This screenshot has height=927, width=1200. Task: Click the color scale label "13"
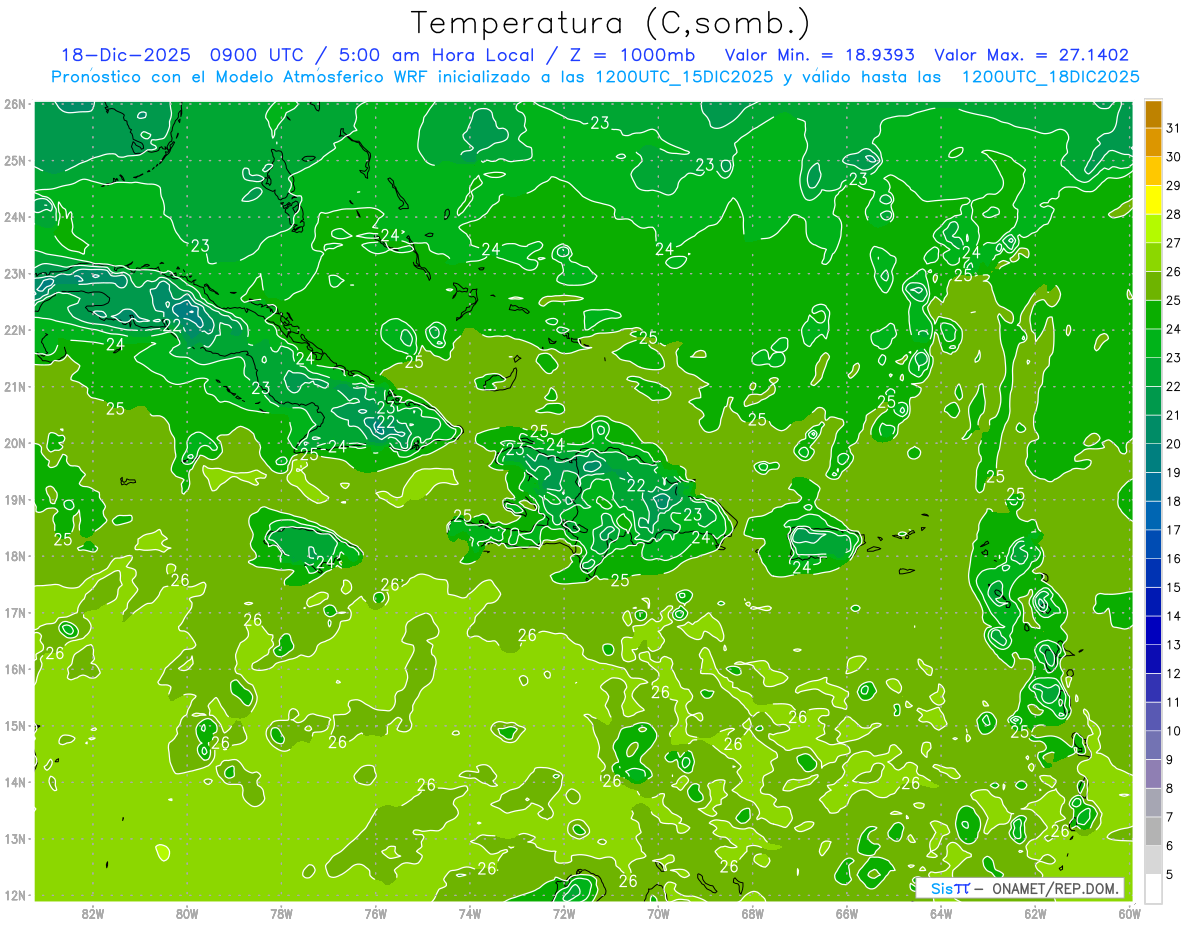1173,645
